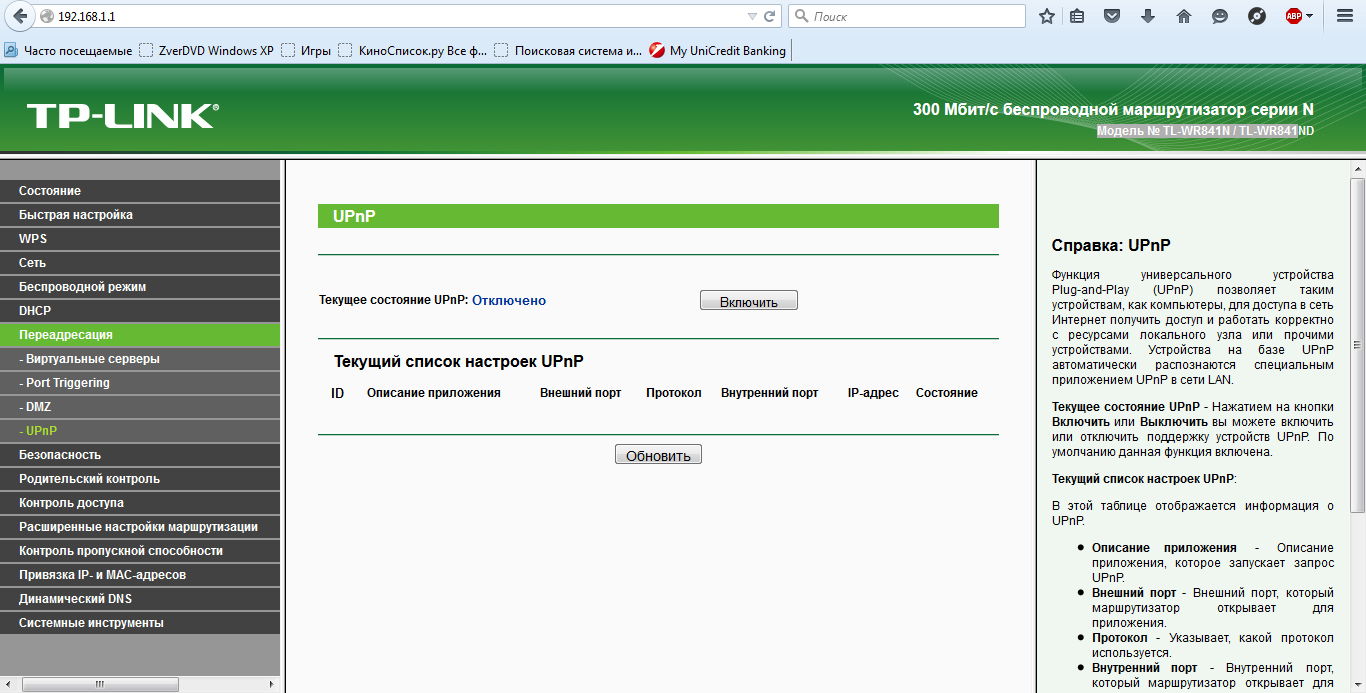Open the Безопасность menu item
The image size is (1366, 693).
point(140,455)
